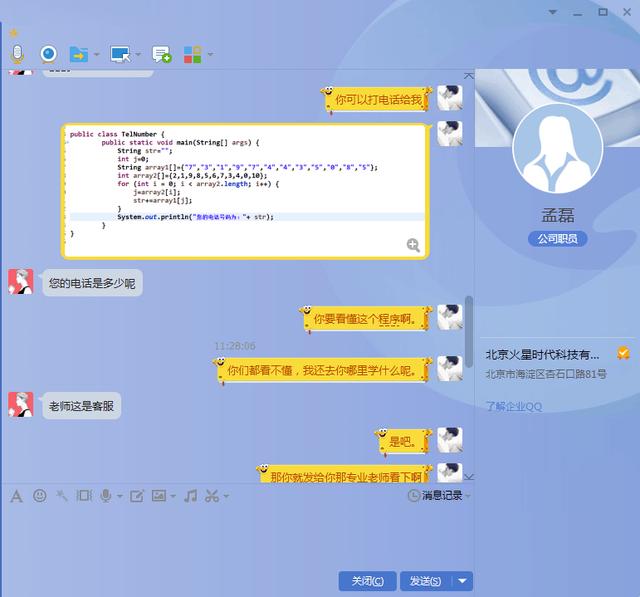The image size is (640, 597).
Task: Click the chat history vertical scrollbar
Action: 469,331
